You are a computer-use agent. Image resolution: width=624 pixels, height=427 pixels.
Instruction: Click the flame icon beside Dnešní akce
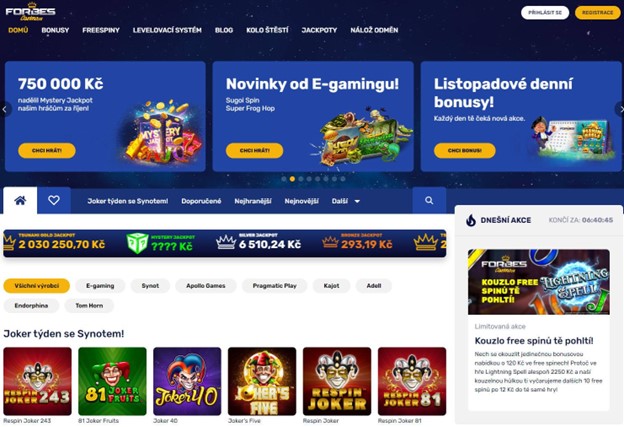click(x=471, y=220)
